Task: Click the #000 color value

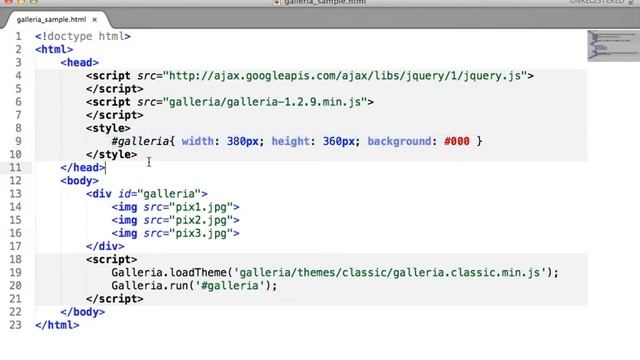Action: coord(457,141)
